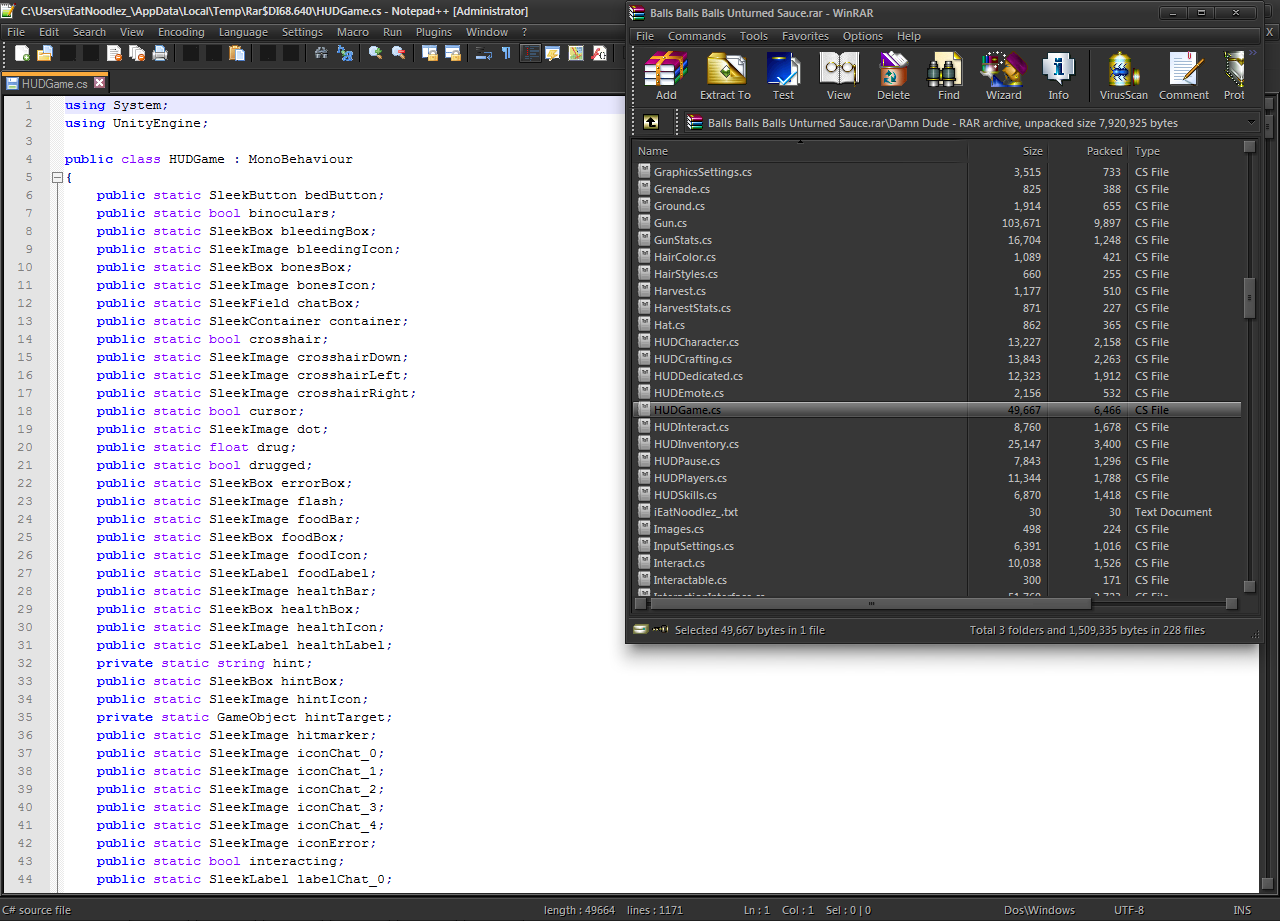Click line number 20 in editor margin

click(x=26, y=447)
